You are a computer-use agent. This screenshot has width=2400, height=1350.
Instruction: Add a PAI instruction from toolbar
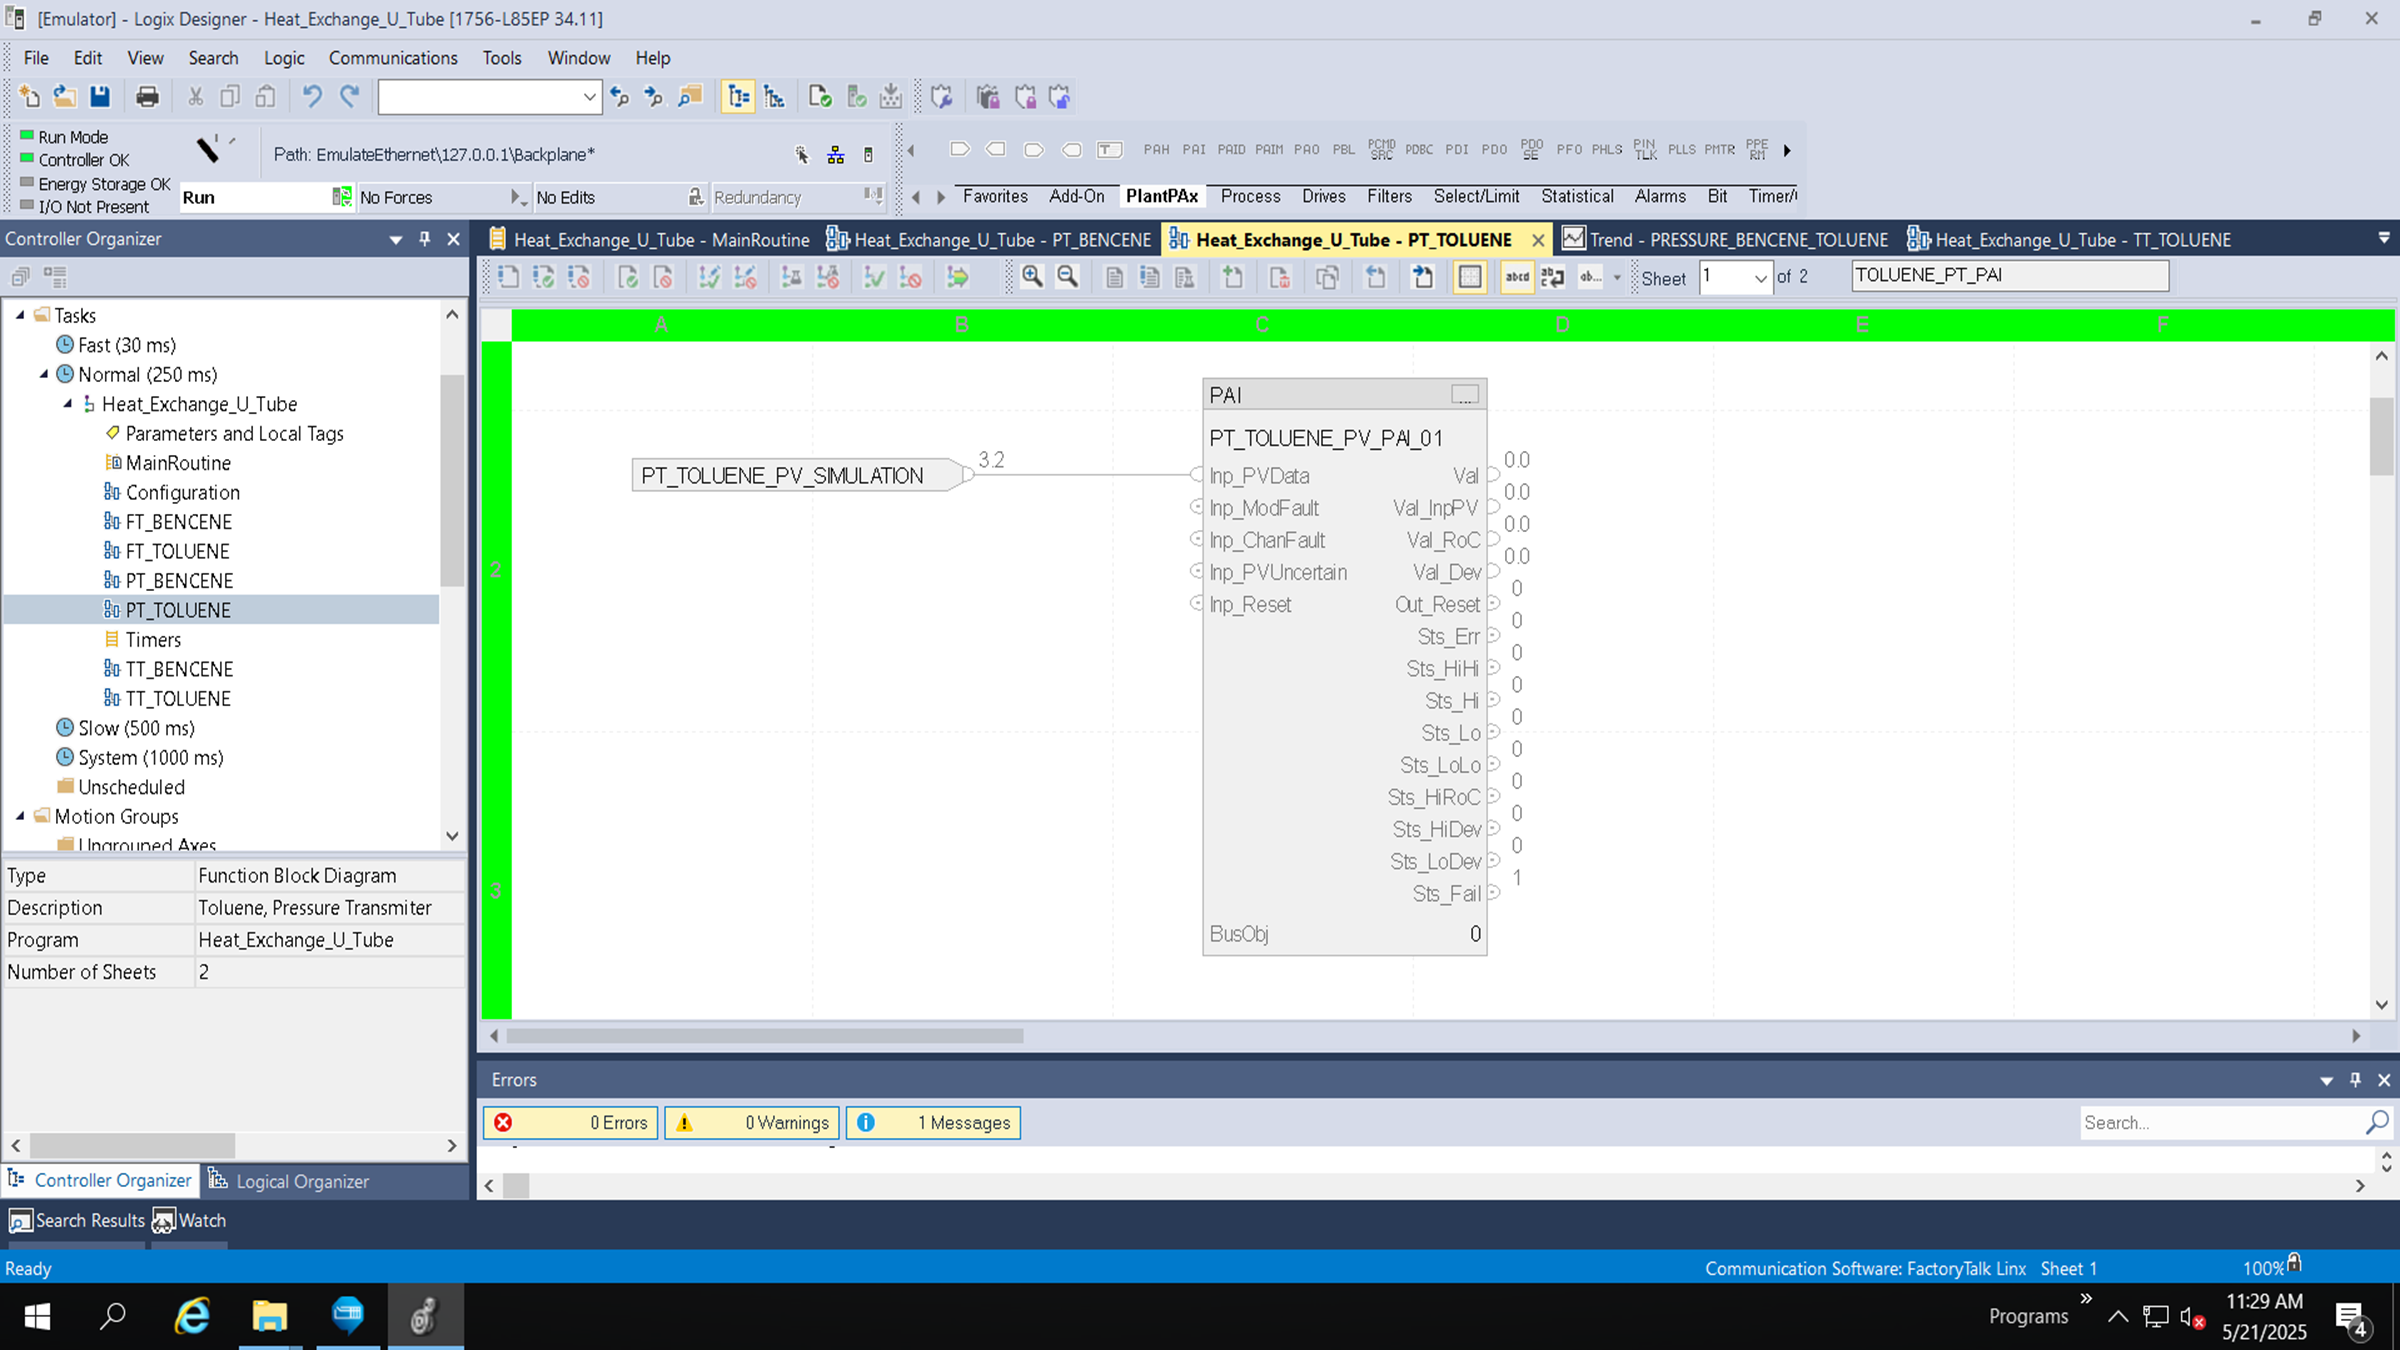click(x=1194, y=149)
